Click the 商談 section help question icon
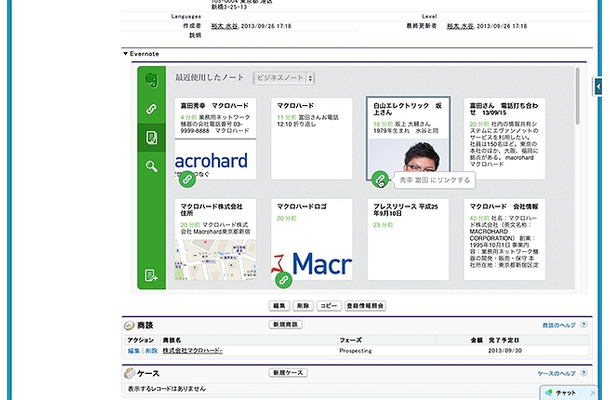Image resolution: width=610 pixels, height=400 pixels. pos(583,325)
